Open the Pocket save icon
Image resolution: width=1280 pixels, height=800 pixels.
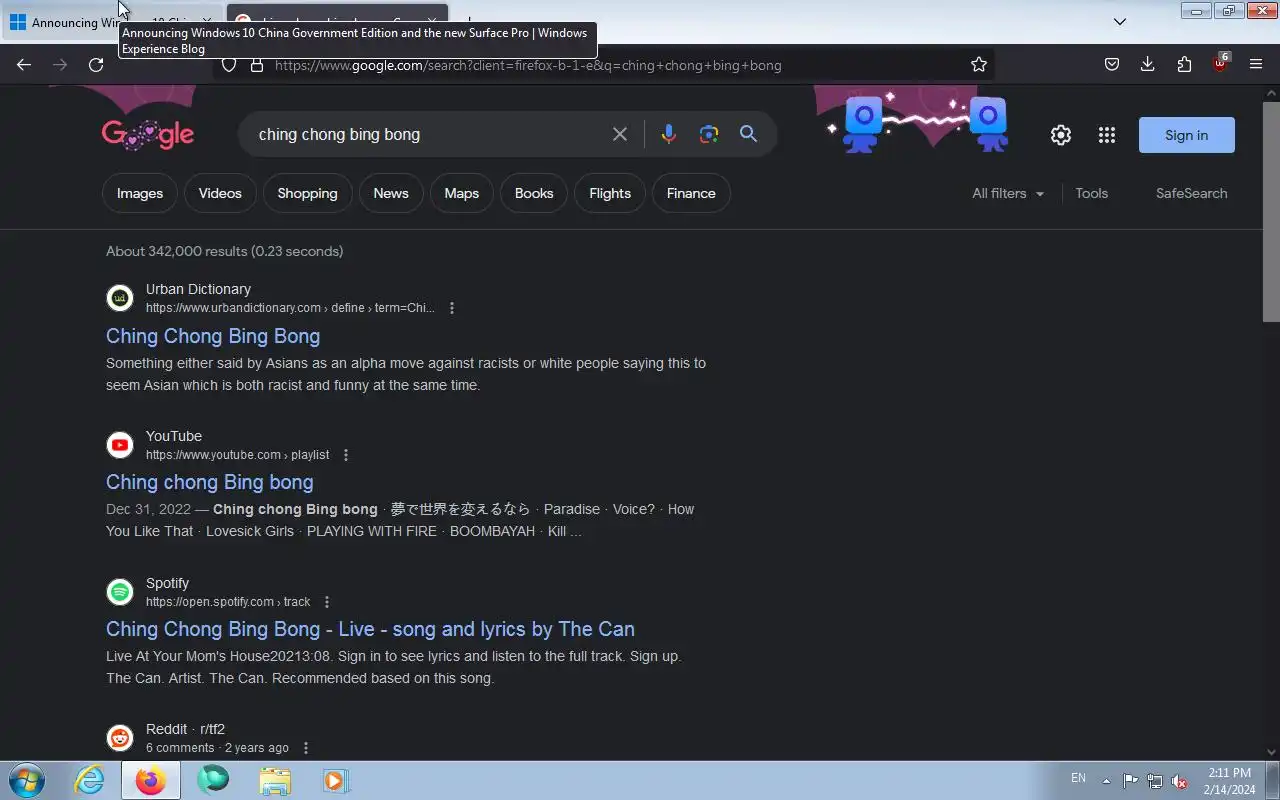coord(1111,65)
